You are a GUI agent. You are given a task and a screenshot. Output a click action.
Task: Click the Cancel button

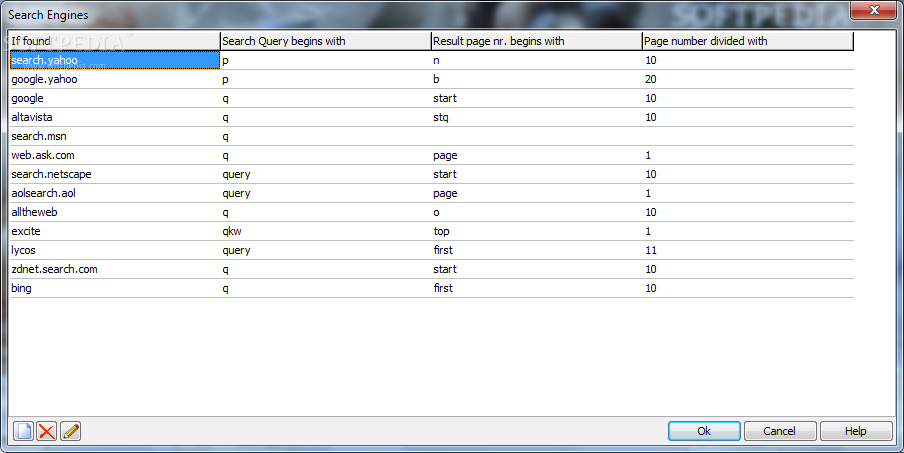779,431
